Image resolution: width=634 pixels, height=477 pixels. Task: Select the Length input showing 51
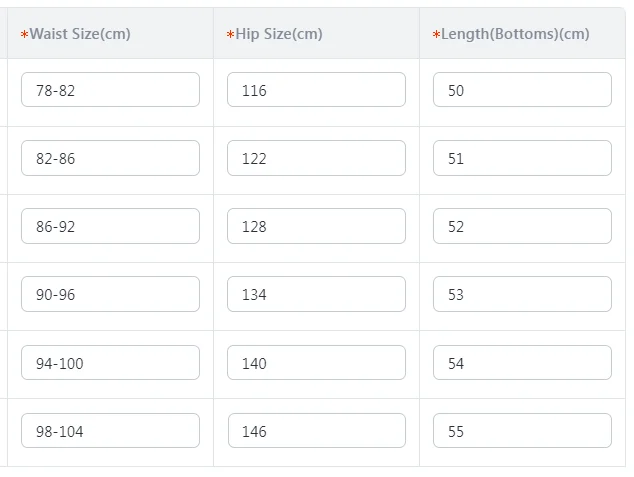pyautogui.click(x=522, y=158)
